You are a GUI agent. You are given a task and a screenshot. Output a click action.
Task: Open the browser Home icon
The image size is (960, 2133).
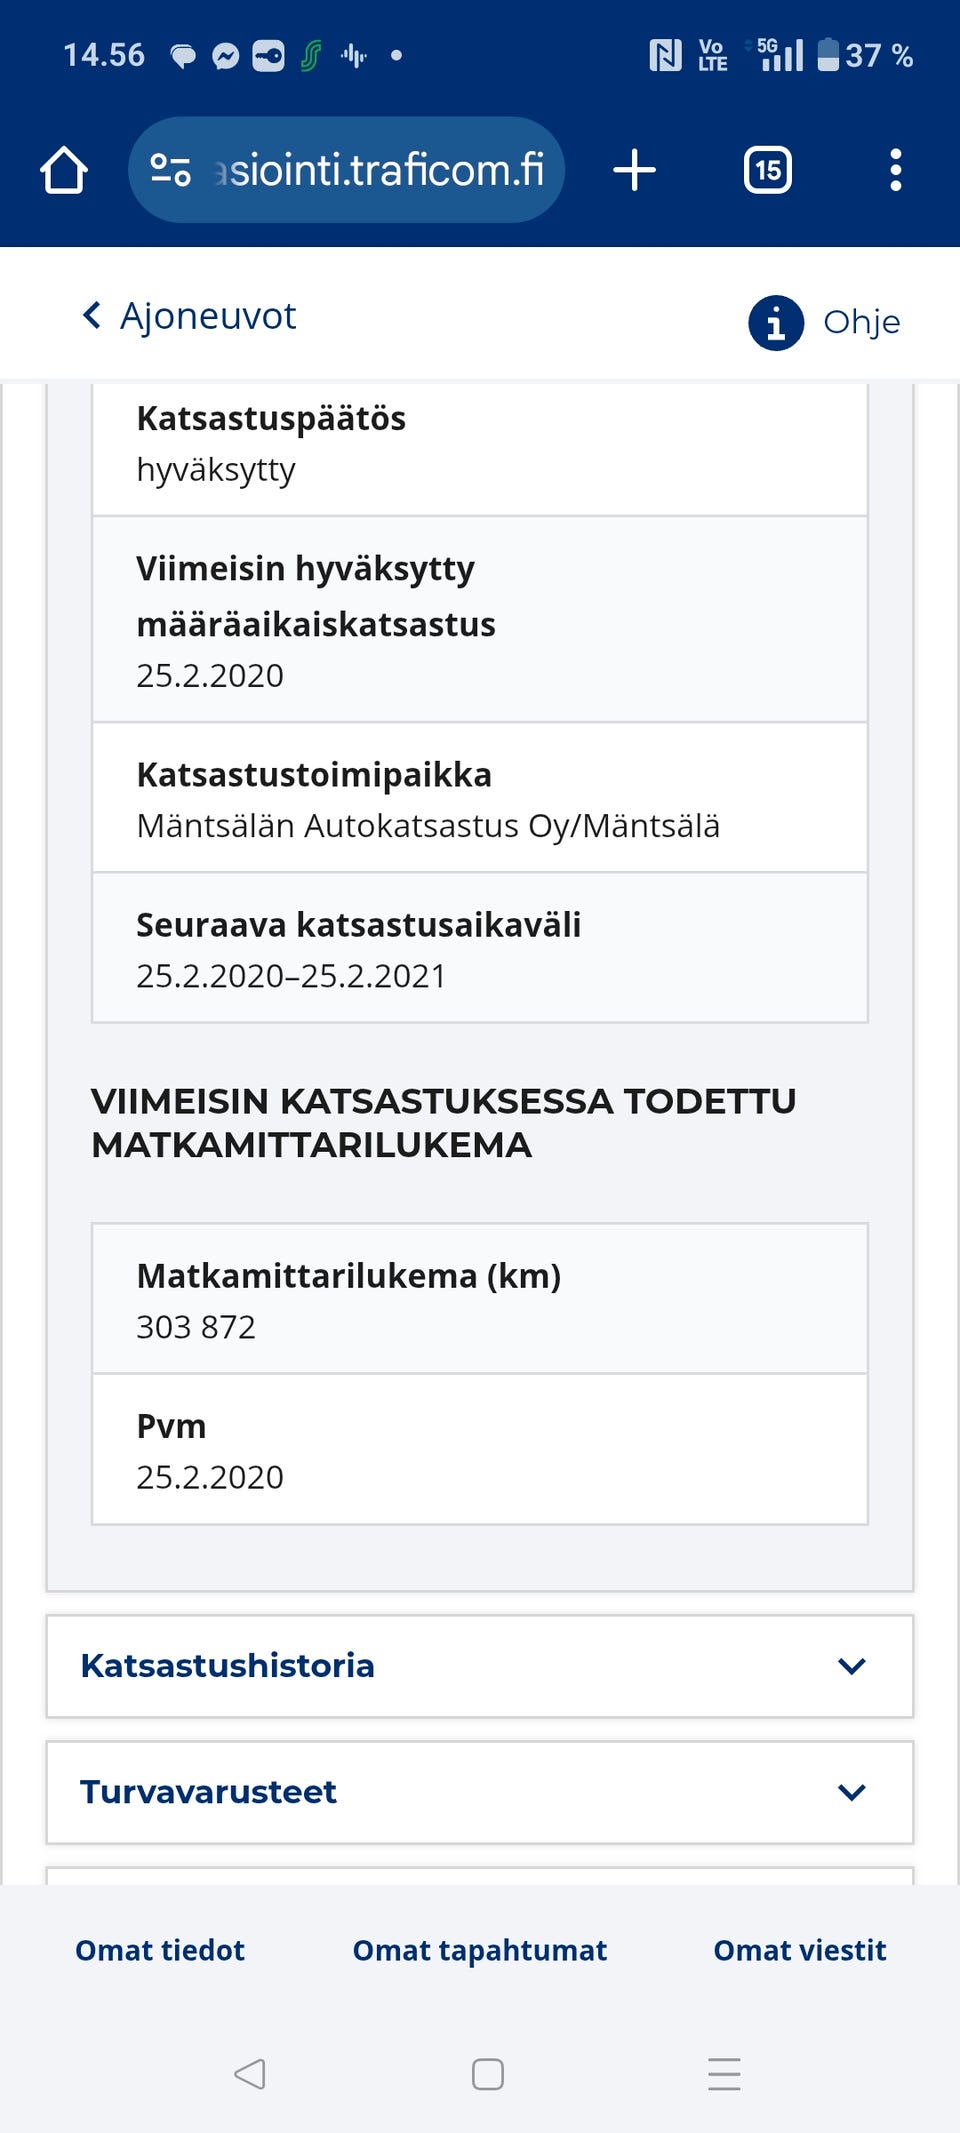[62, 170]
